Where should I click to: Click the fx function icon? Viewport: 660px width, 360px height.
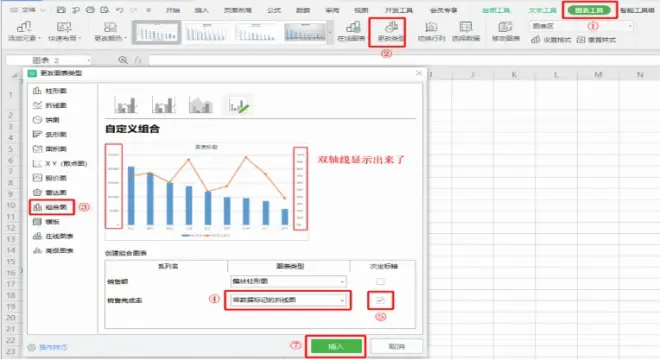click(x=138, y=60)
